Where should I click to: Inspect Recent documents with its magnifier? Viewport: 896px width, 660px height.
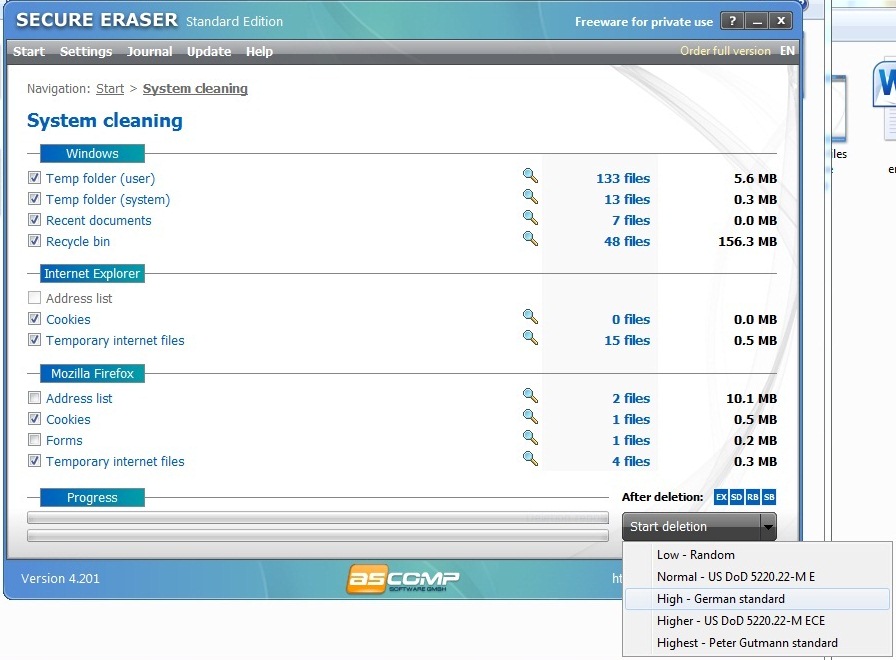(x=530, y=218)
